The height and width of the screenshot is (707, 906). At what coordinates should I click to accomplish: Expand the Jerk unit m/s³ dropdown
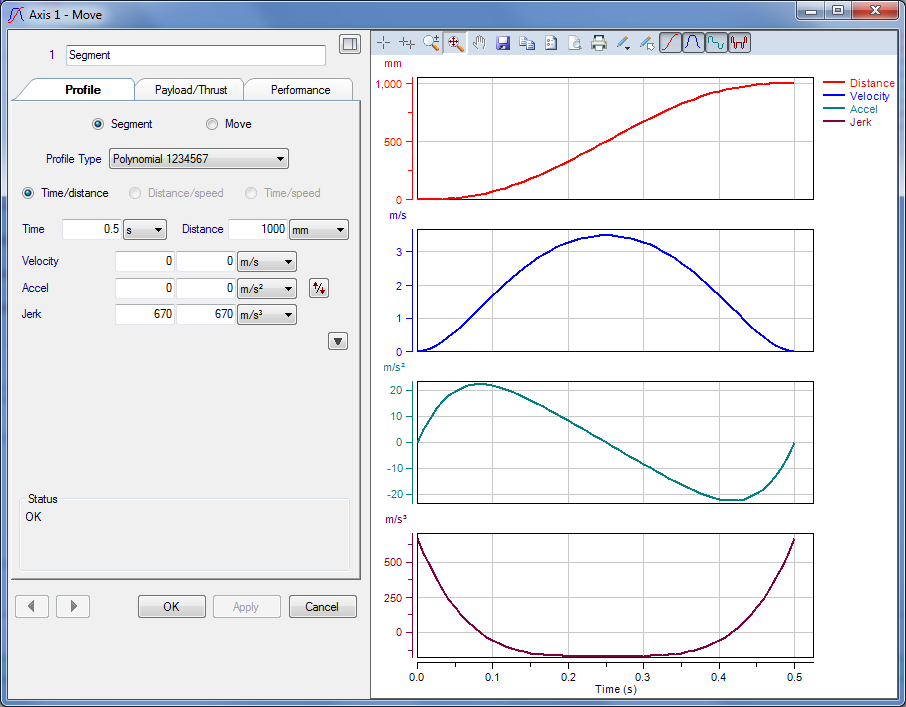pyautogui.click(x=266, y=315)
